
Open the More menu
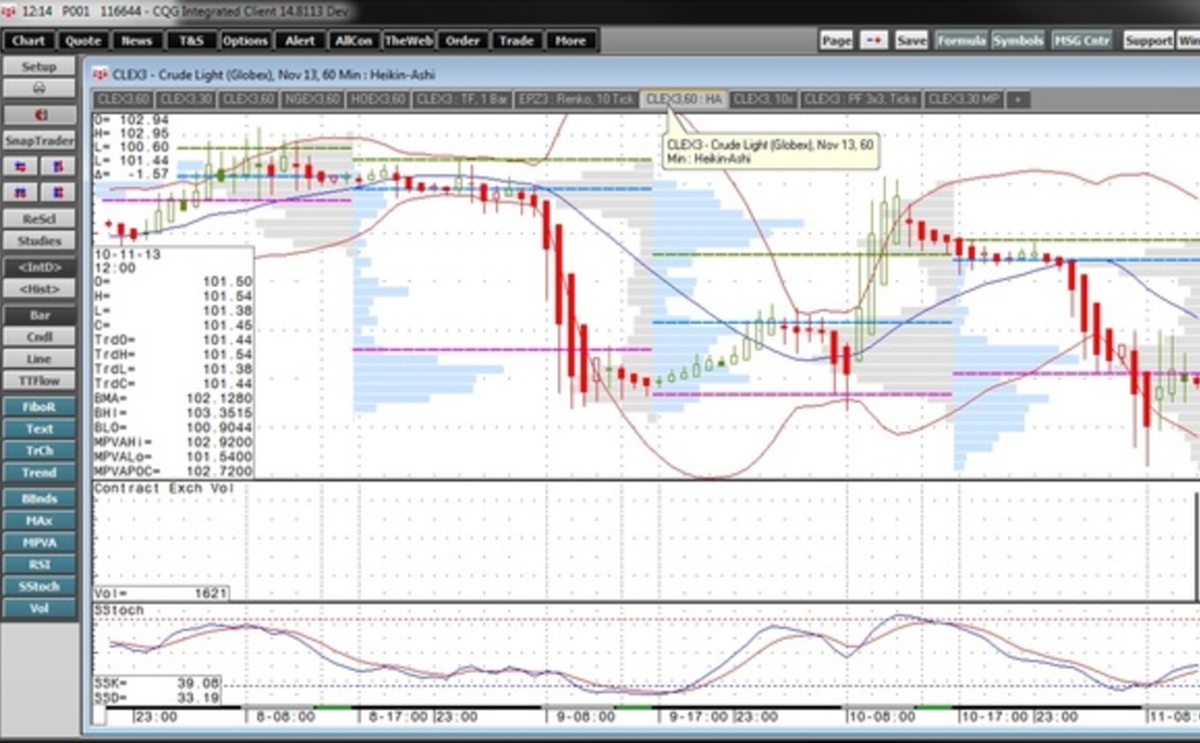click(570, 41)
